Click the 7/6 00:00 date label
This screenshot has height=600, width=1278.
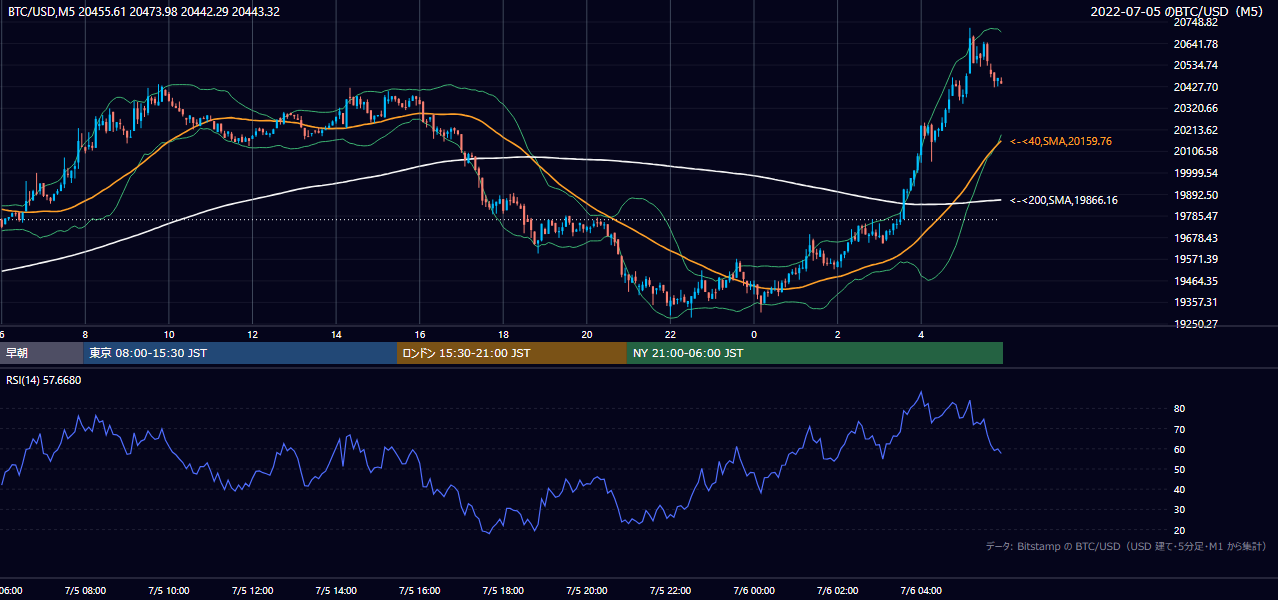(754, 591)
